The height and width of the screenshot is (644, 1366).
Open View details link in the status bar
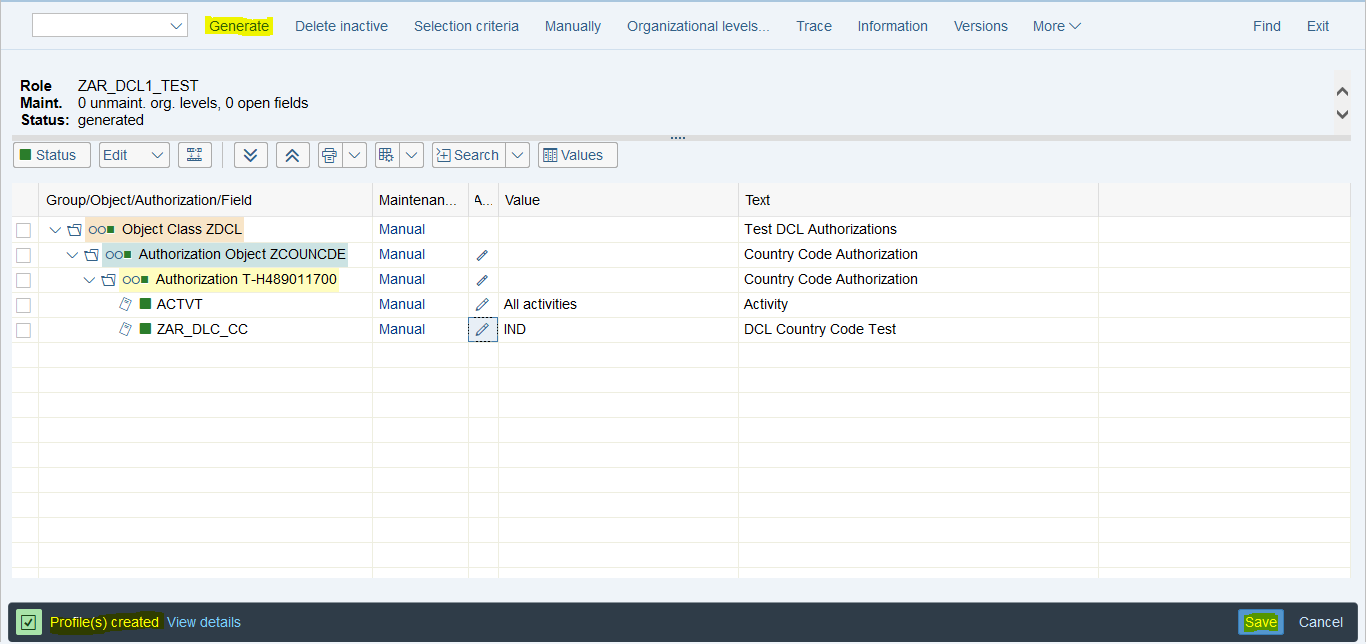coord(204,621)
